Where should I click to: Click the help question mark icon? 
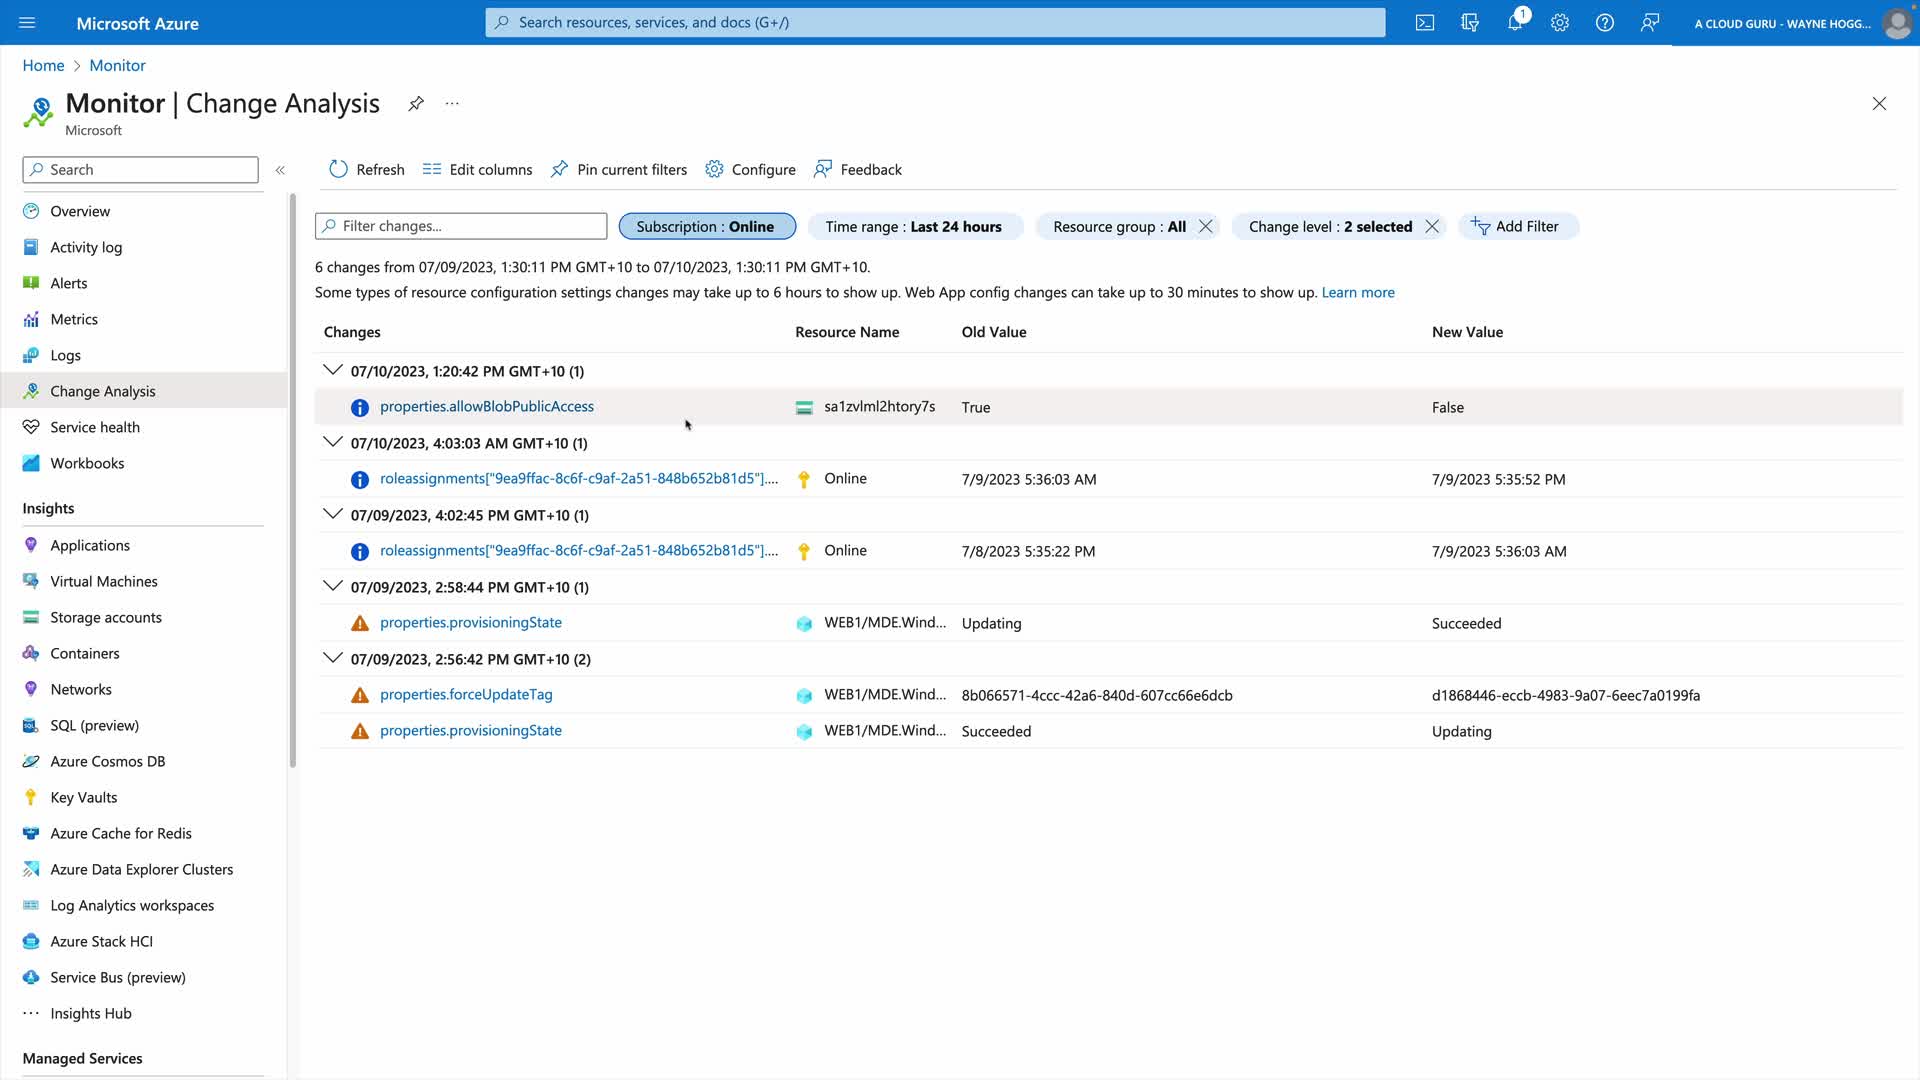(x=1605, y=23)
